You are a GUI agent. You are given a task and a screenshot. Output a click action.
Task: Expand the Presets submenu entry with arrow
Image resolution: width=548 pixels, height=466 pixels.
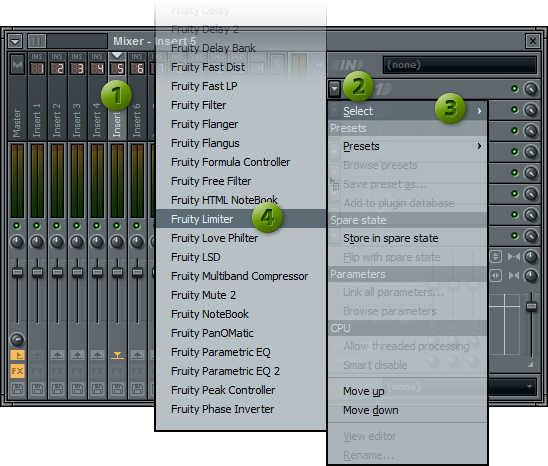(x=407, y=146)
